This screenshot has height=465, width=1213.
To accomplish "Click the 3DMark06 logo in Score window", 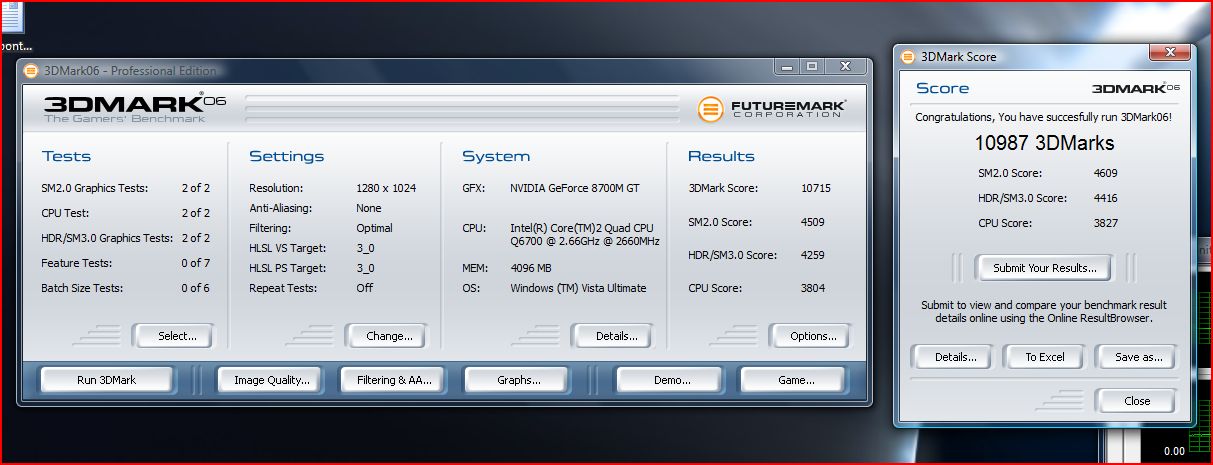I will [x=1135, y=87].
